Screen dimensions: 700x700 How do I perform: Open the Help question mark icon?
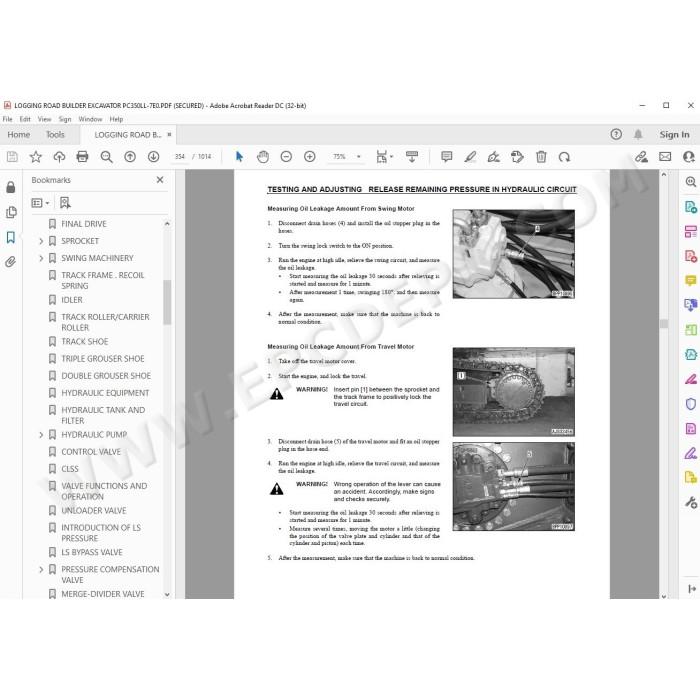[x=616, y=134]
